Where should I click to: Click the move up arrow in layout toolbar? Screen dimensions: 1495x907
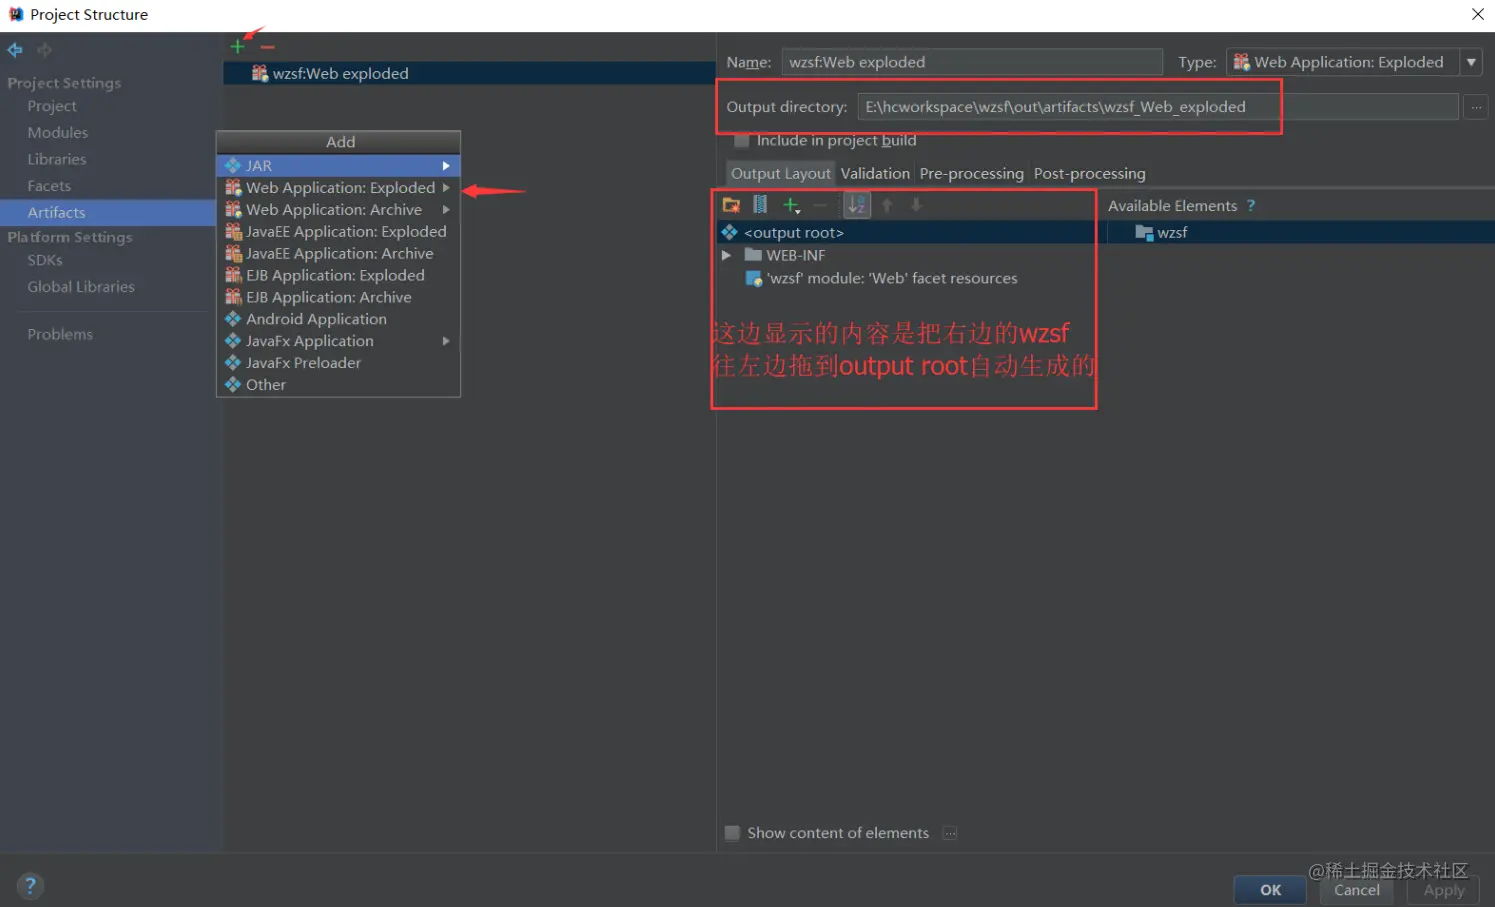click(x=887, y=205)
